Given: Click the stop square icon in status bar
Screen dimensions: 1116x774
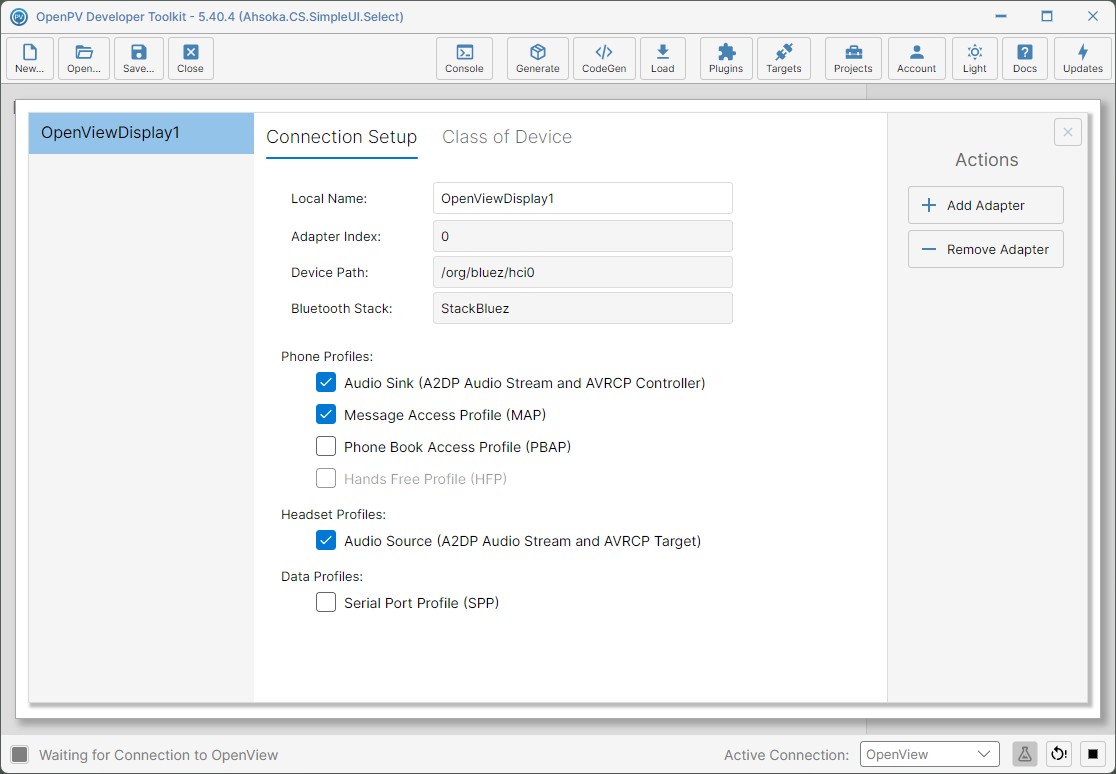Looking at the screenshot, I should pyautogui.click(x=1093, y=754).
